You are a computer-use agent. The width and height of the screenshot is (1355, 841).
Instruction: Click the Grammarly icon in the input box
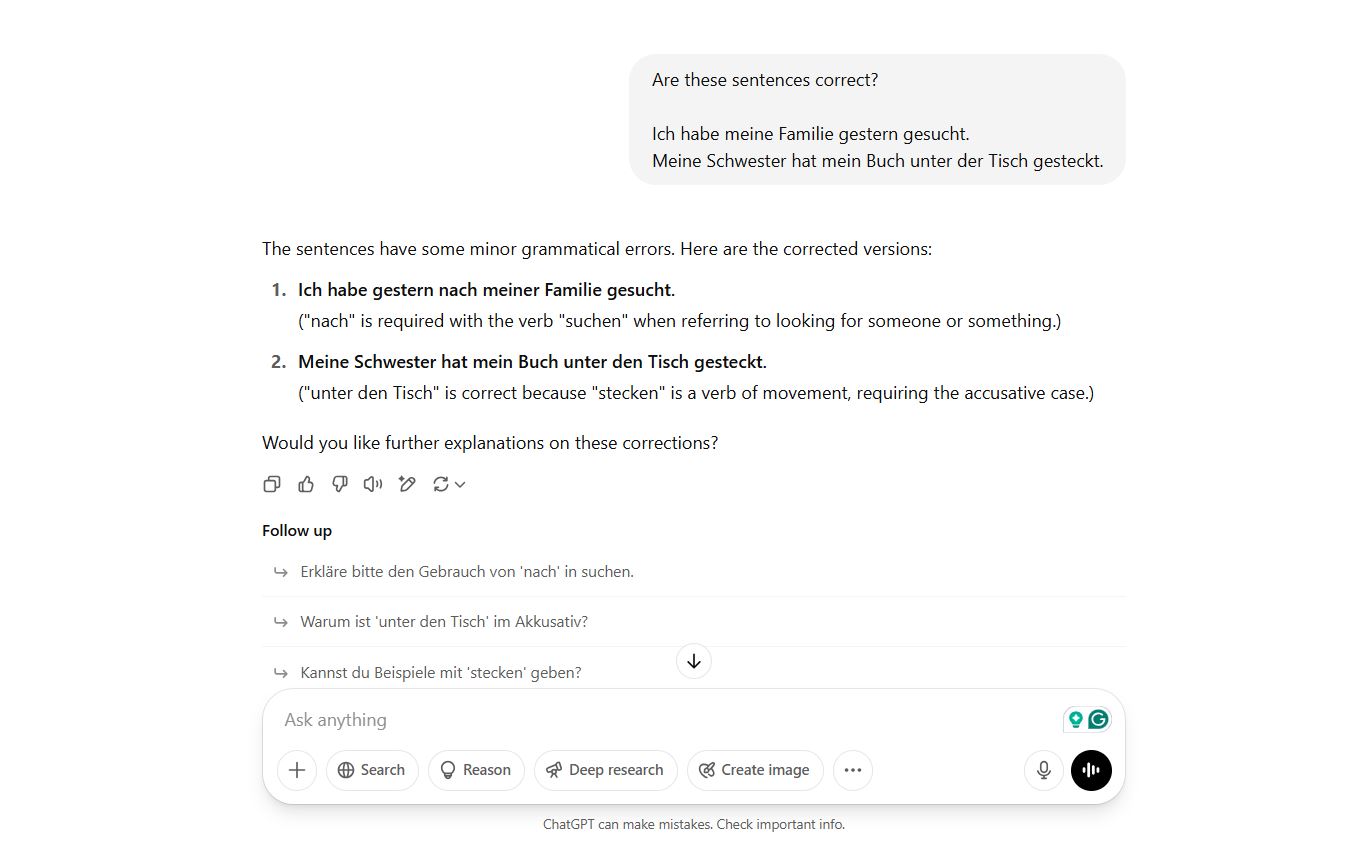pos(1098,719)
